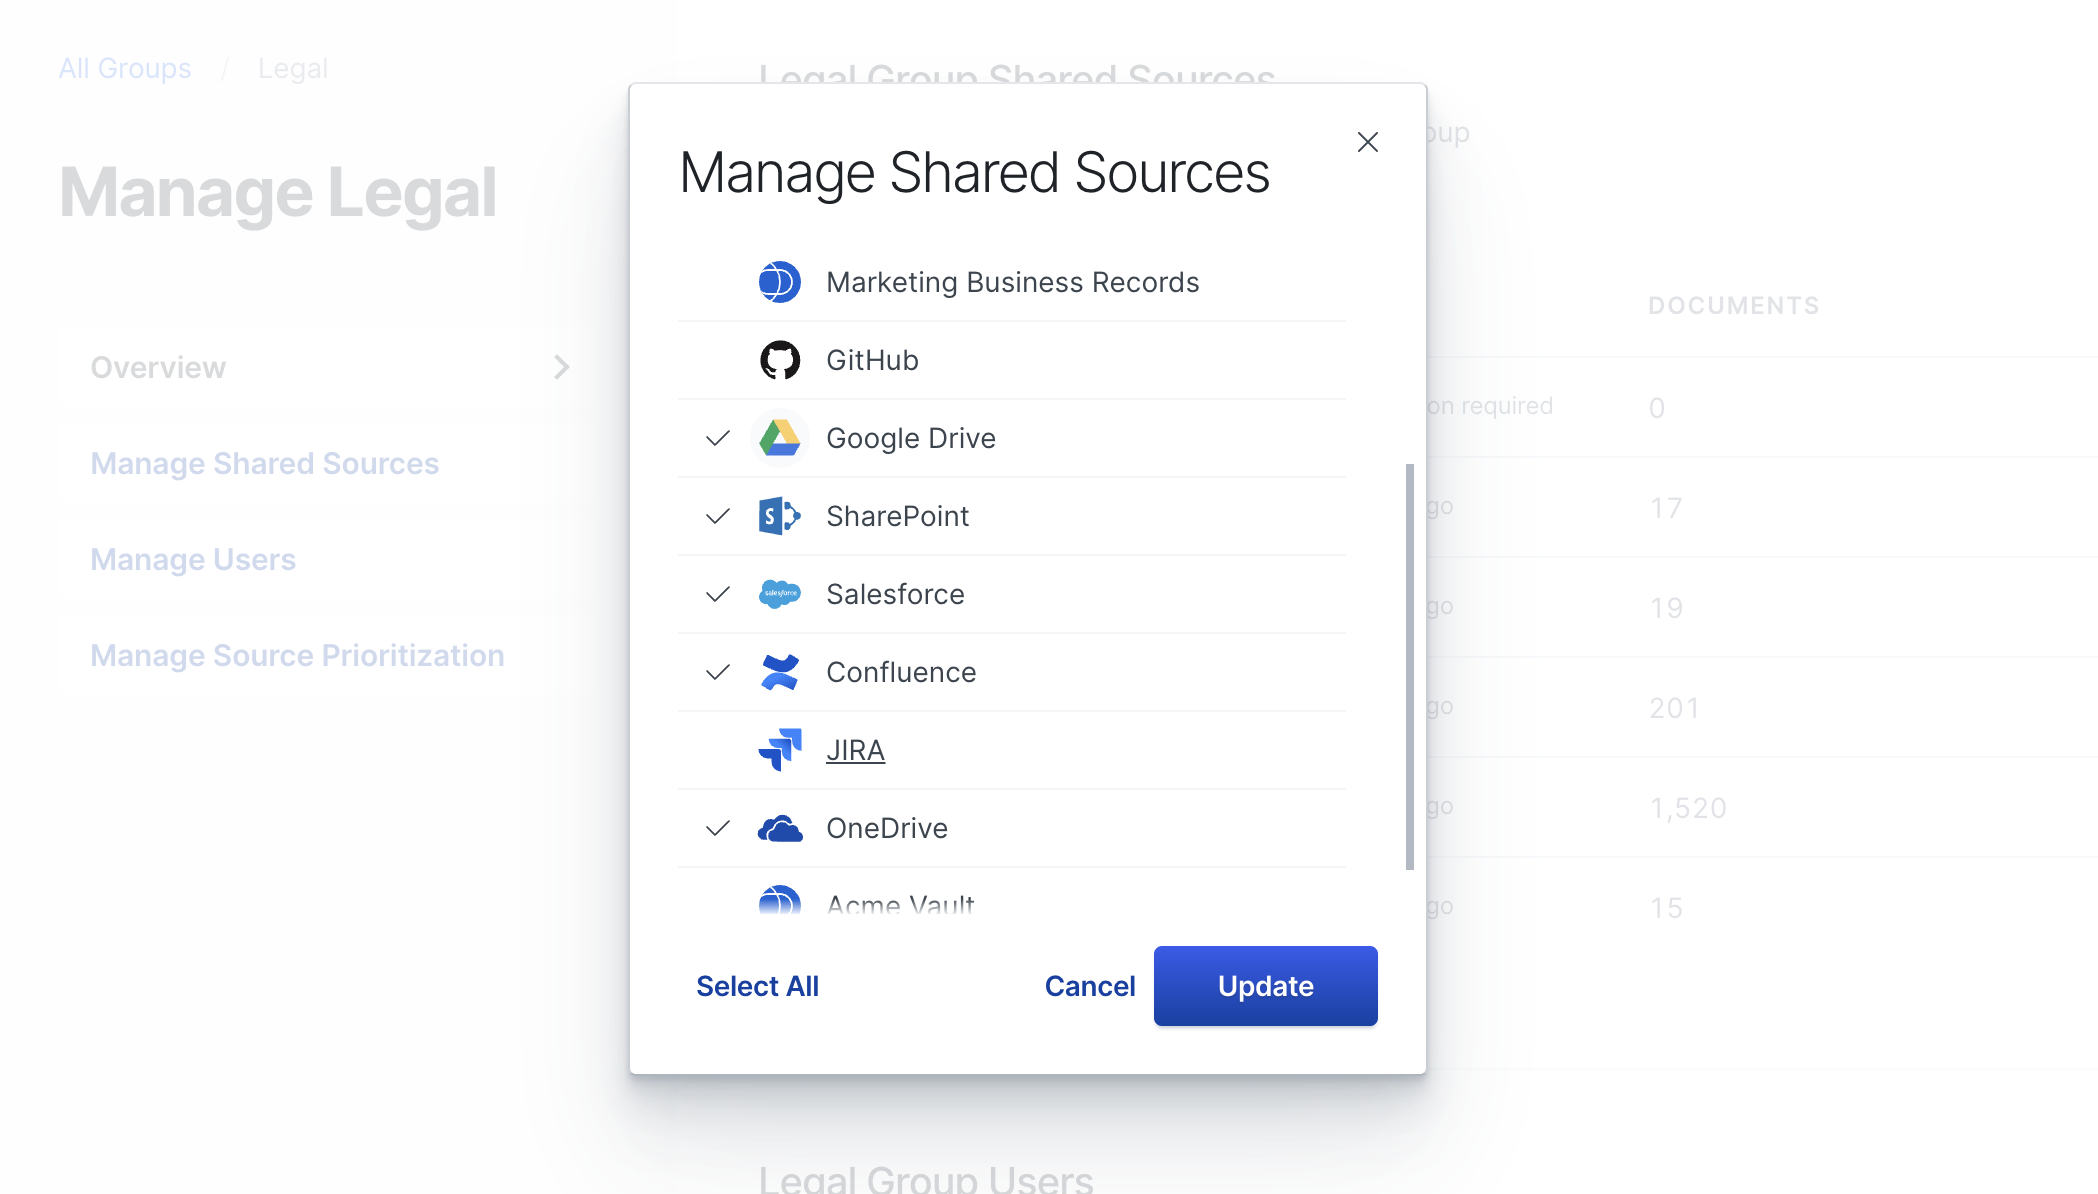Enable the JIRA source row
This screenshot has height=1194, width=2098.
click(x=855, y=750)
